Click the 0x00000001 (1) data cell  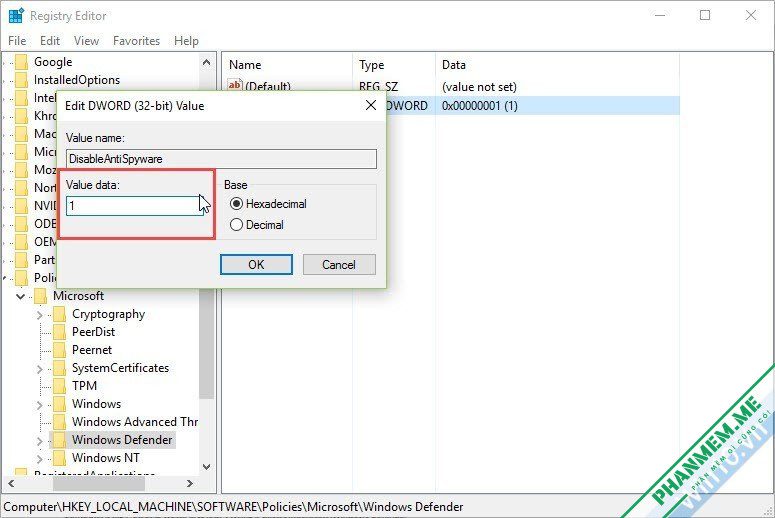(480, 106)
